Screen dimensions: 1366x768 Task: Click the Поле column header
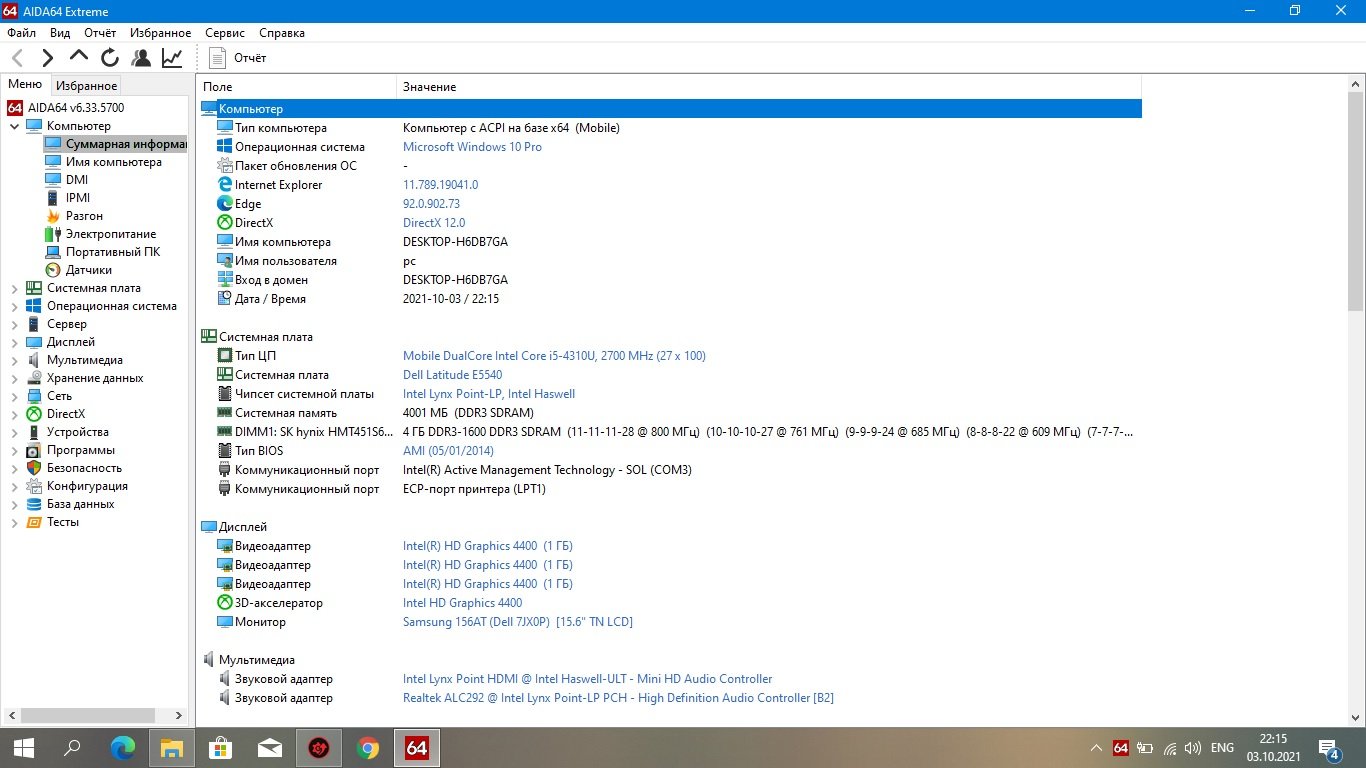(296, 87)
